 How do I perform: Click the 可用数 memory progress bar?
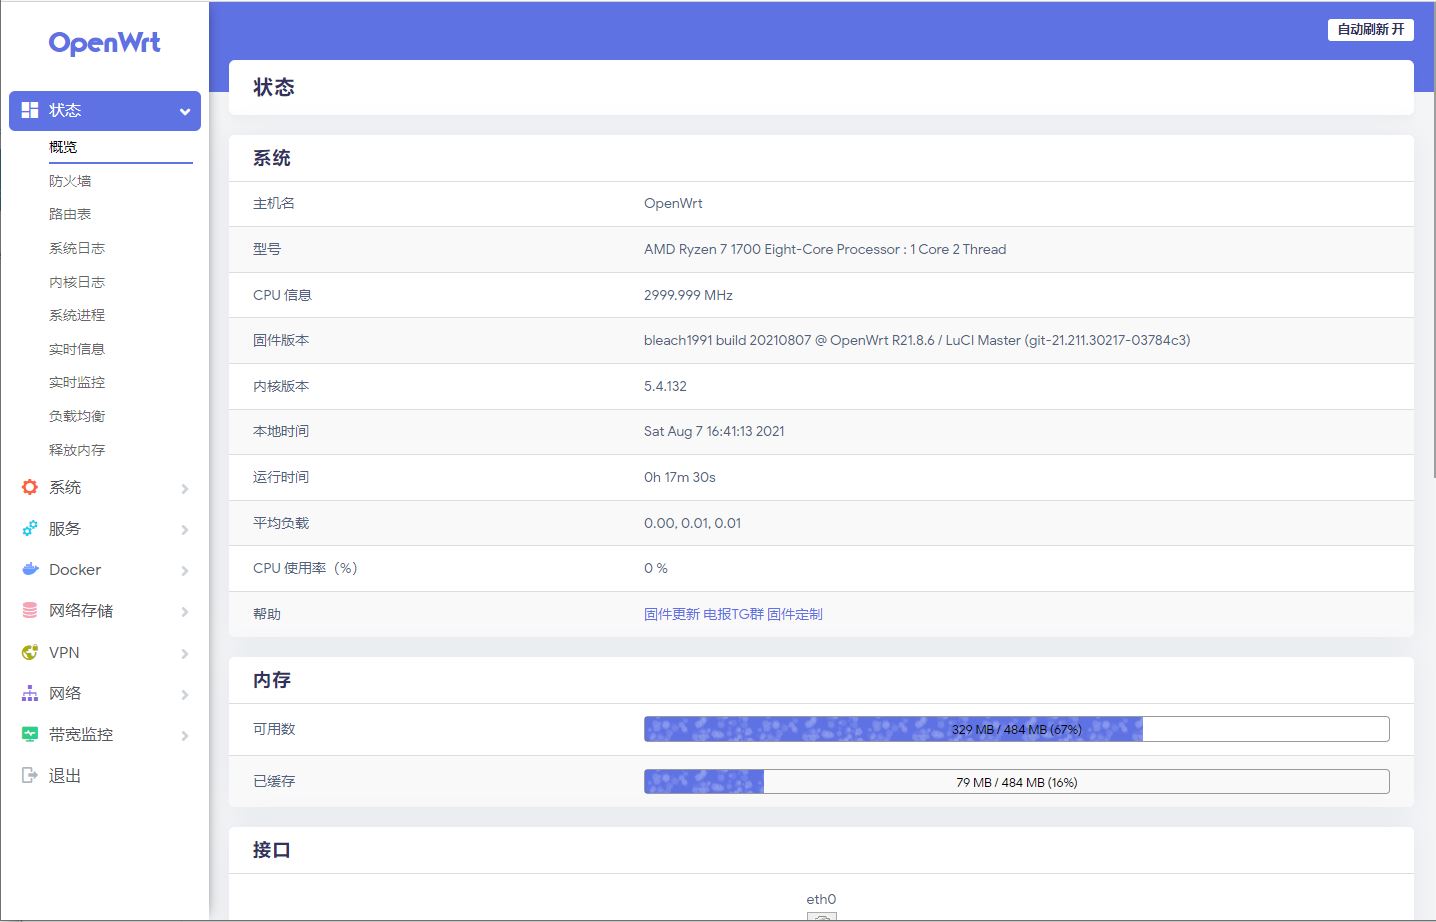[1016, 729]
